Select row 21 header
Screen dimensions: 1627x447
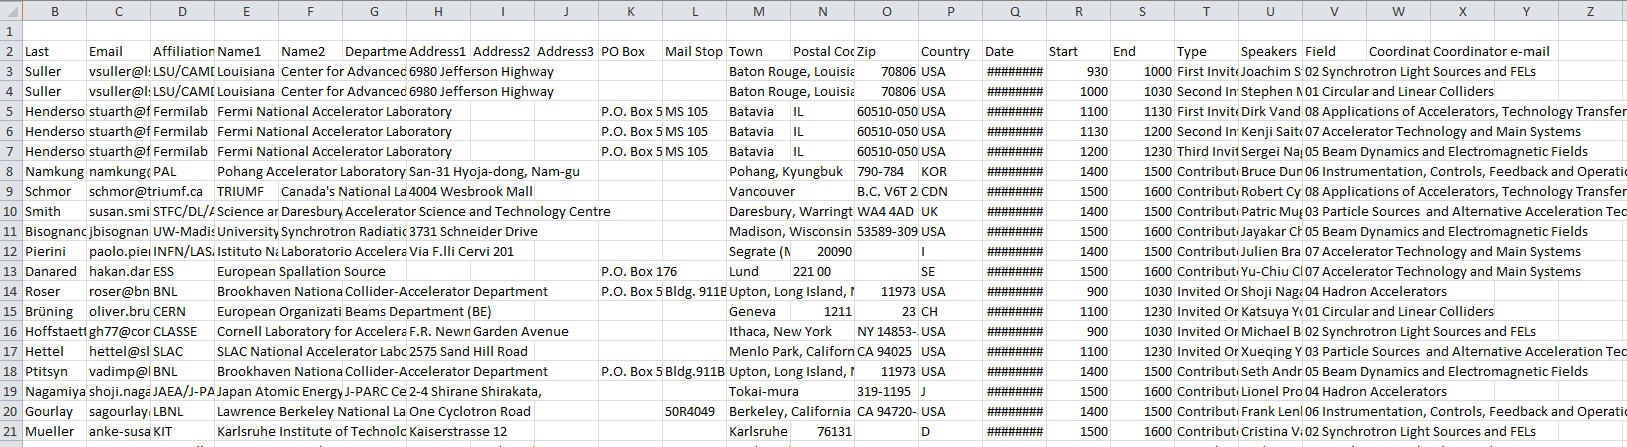pyautogui.click(x=11, y=431)
